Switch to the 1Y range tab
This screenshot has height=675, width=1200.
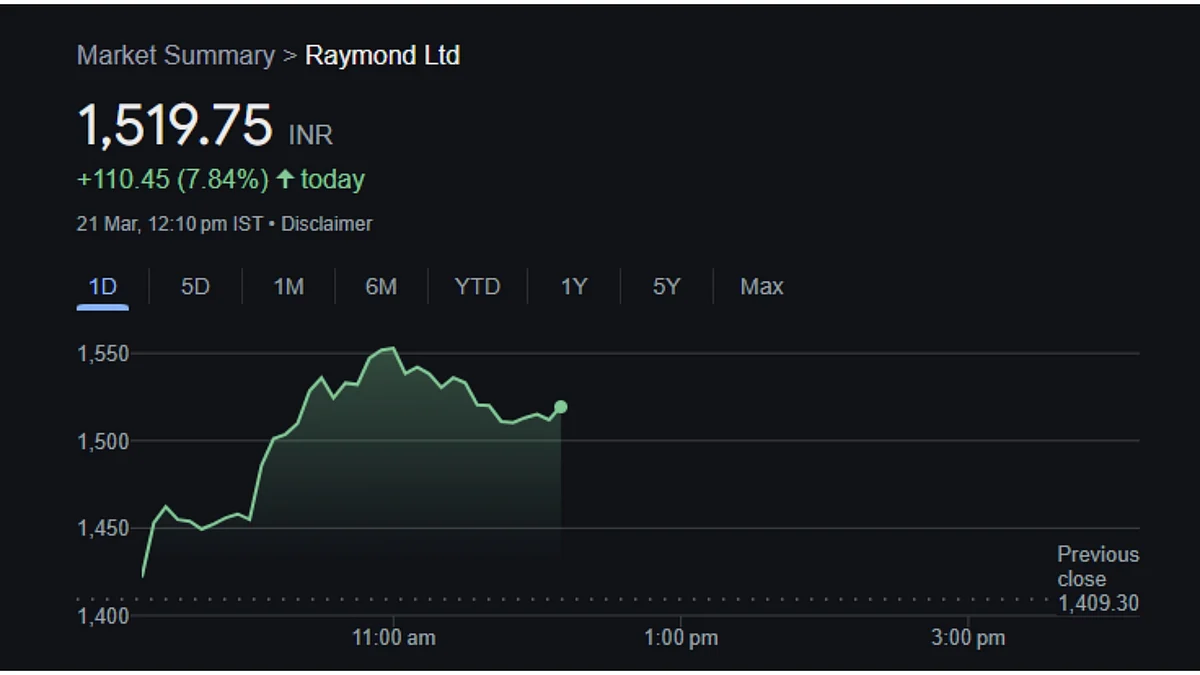[573, 287]
